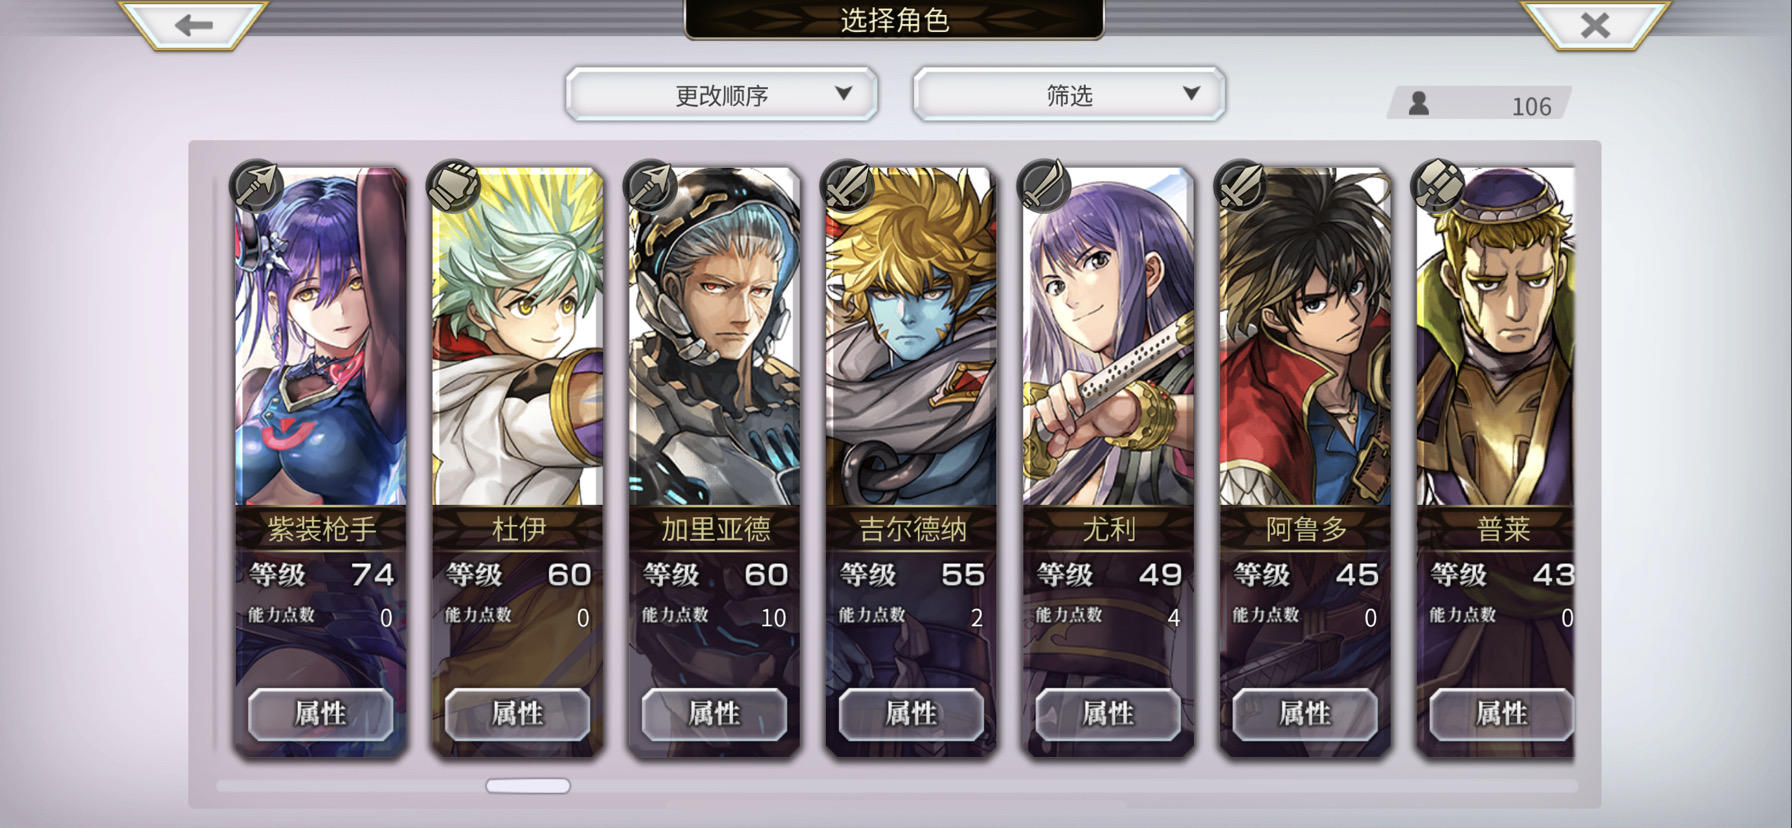
Task: Click hammer weapon icon on 普莱
Action: tap(1438, 186)
